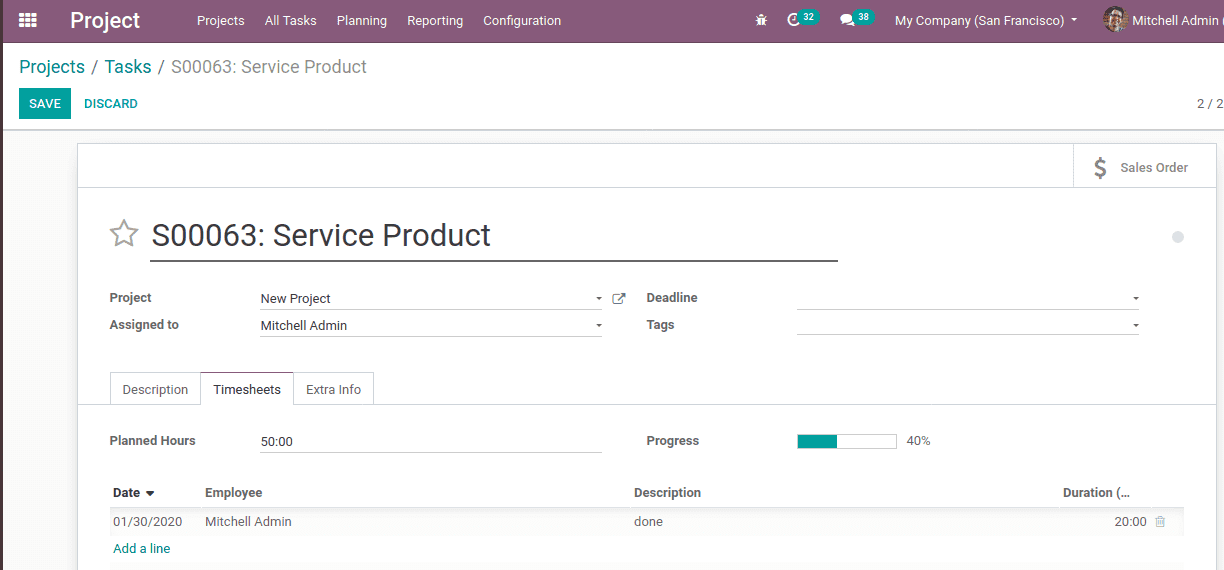Open My Company (San Francisco) switcher

tap(986, 20)
